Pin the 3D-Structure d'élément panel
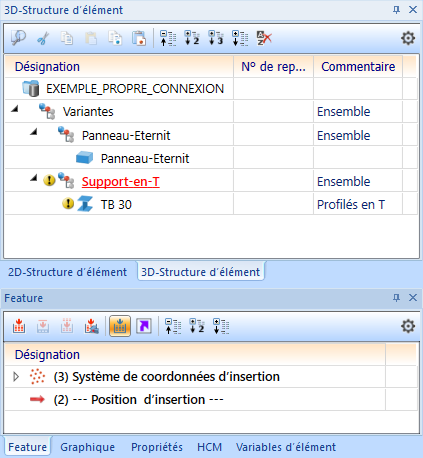 (396, 10)
